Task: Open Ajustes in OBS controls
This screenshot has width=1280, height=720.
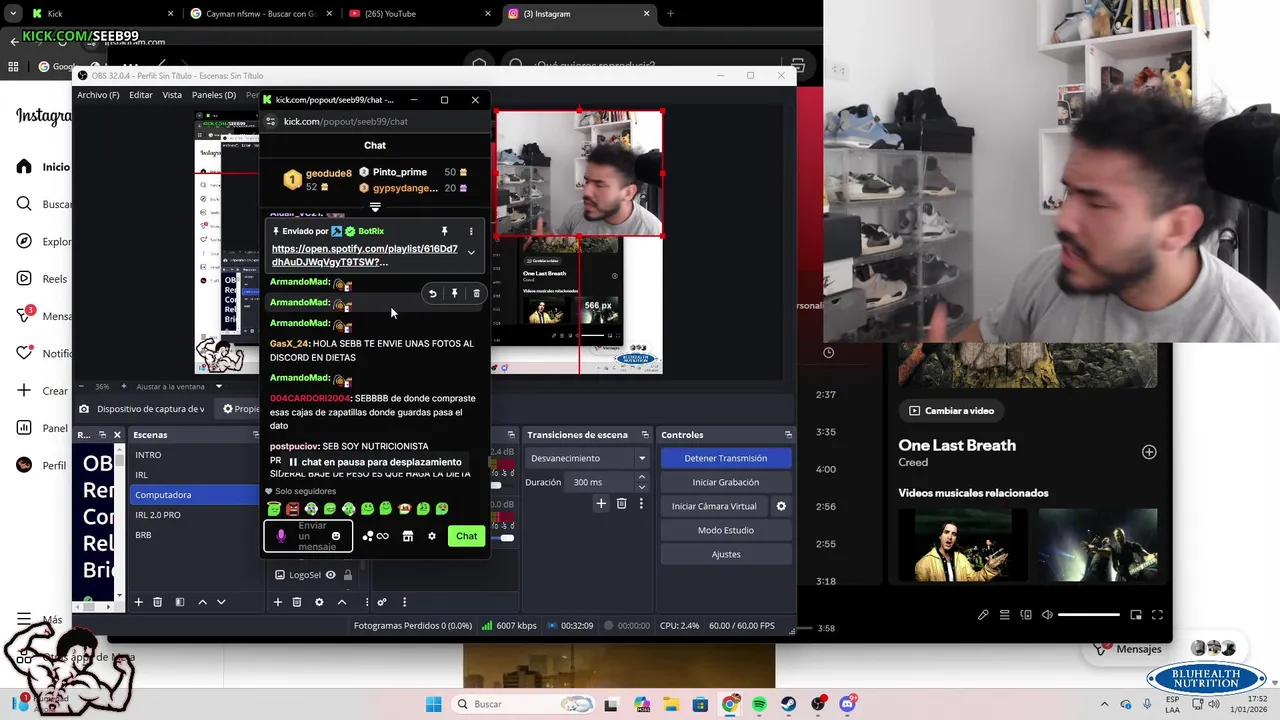Action: click(x=726, y=554)
